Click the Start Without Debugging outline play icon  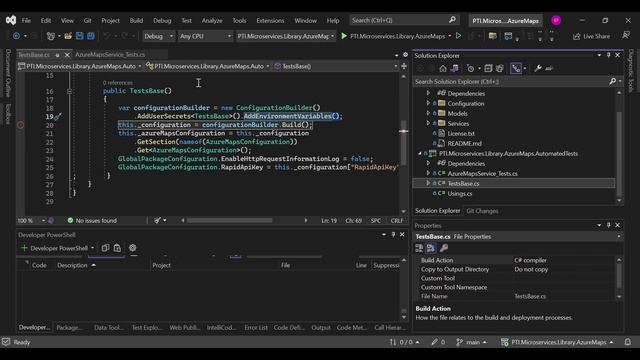(x=458, y=36)
